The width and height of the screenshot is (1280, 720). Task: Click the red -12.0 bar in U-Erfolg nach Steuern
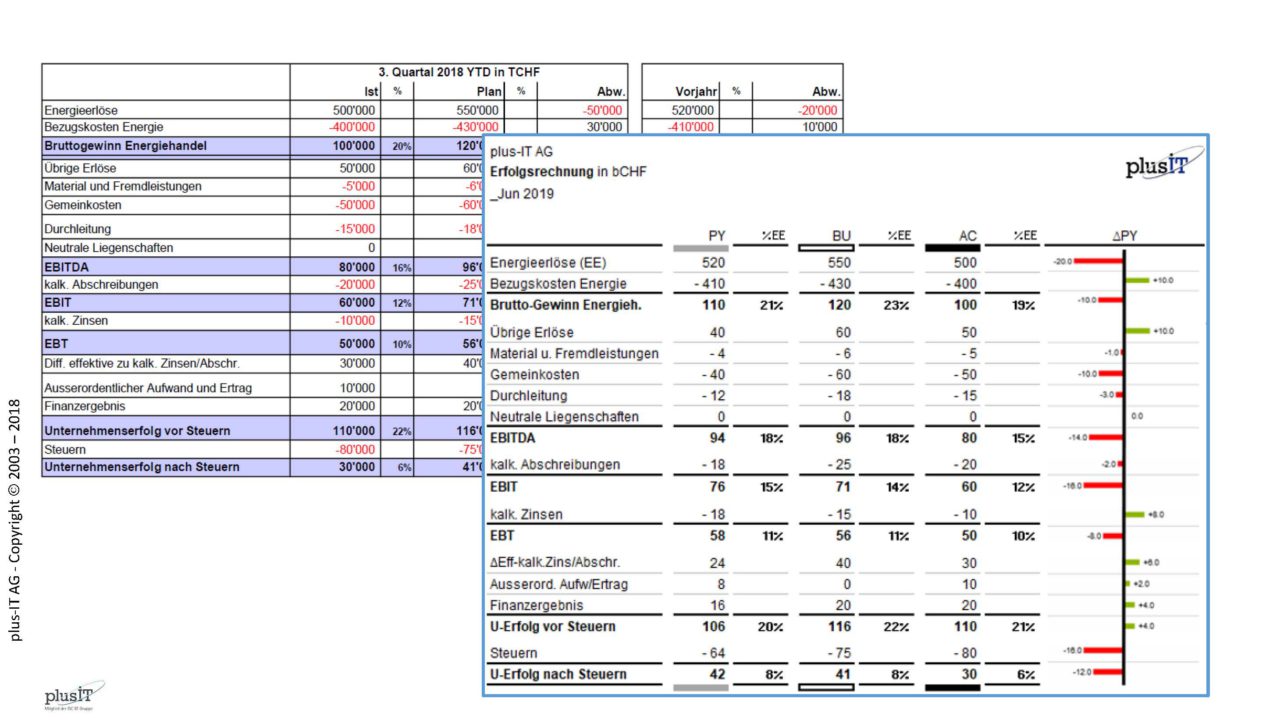pos(1109,672)
